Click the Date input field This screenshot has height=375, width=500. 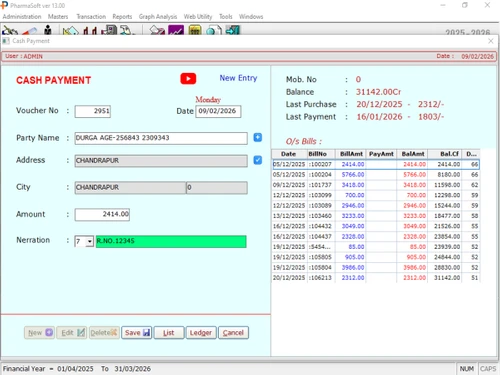click(218, 111)
